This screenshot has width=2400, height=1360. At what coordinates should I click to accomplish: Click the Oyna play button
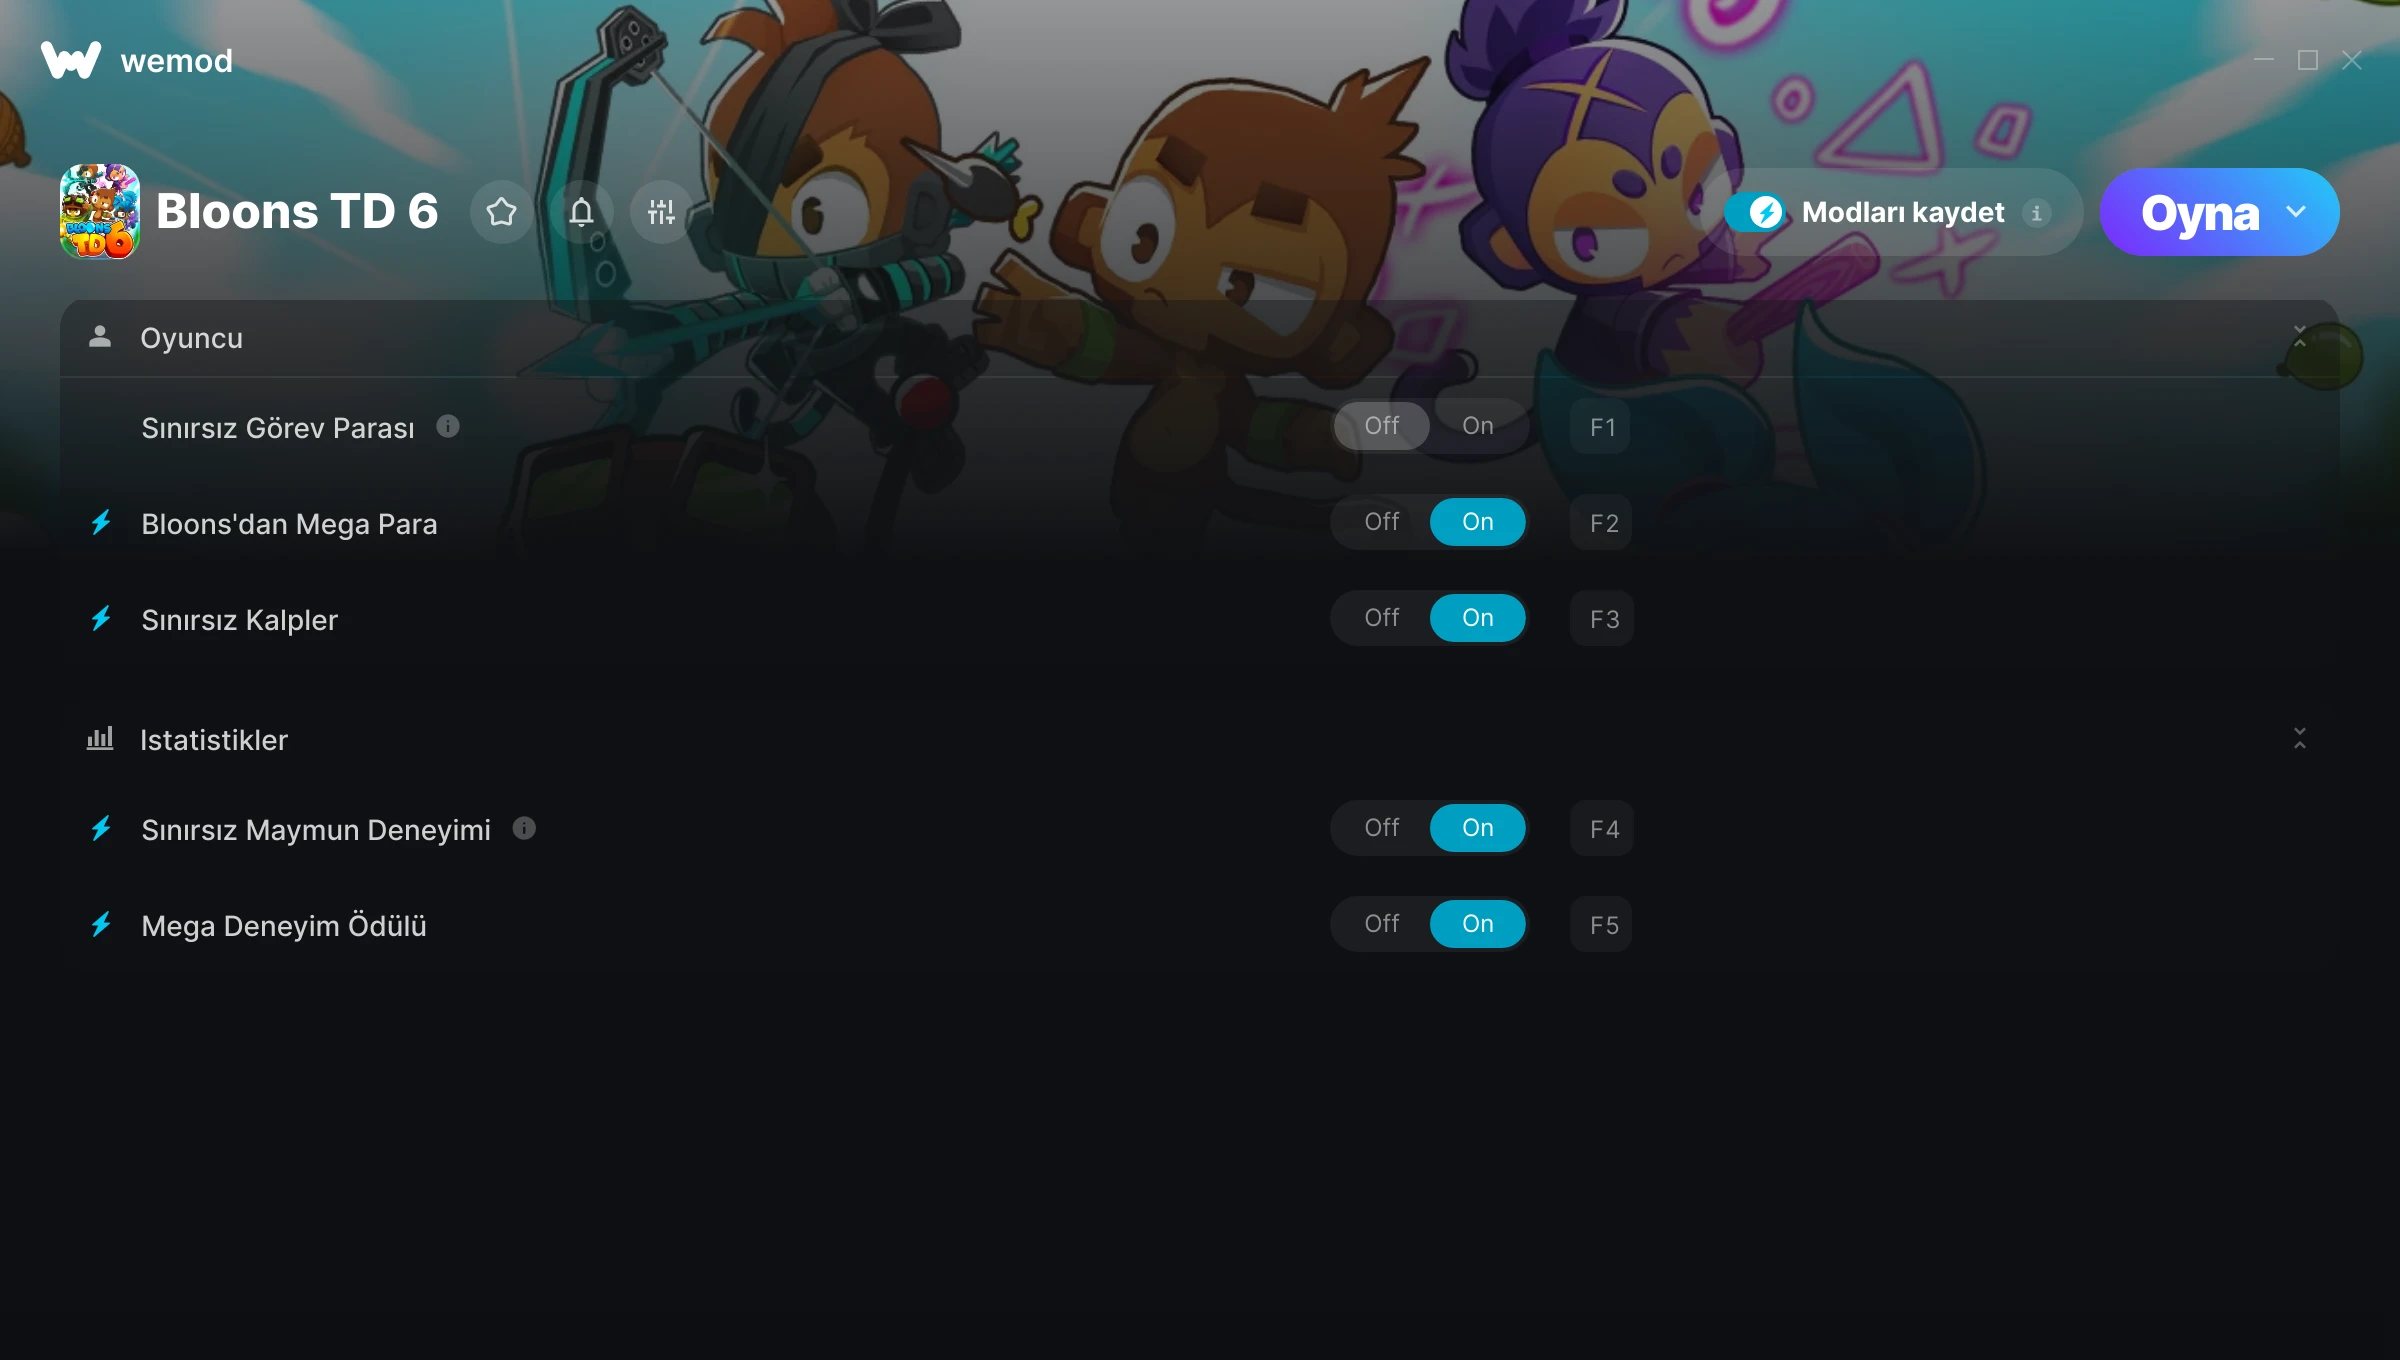tap(2200, 212)
